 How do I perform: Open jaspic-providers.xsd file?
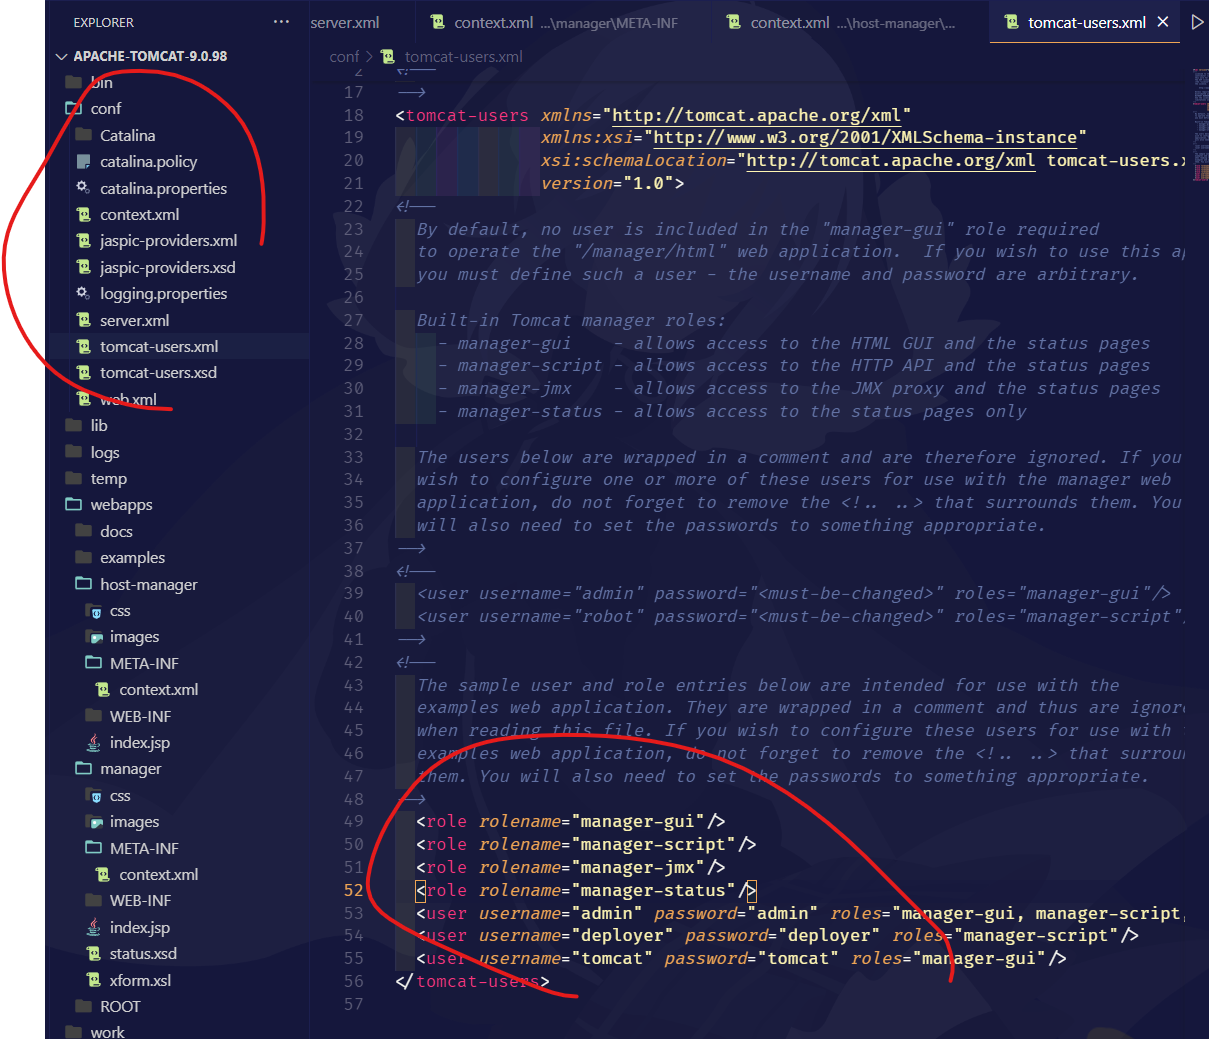click(x=167, y=267)
